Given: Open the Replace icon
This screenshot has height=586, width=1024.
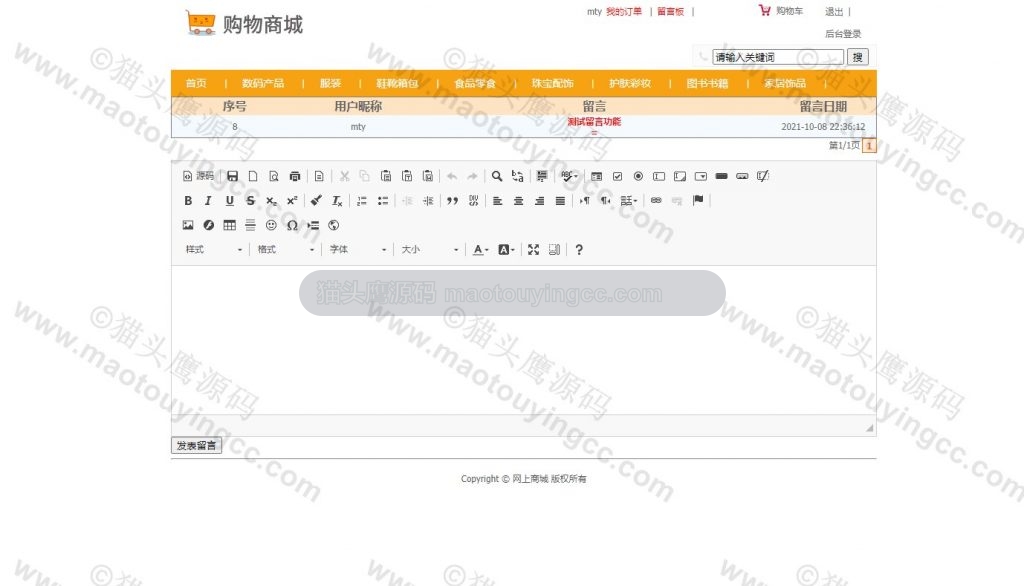Looking at the screenshot, I should 518,176.
